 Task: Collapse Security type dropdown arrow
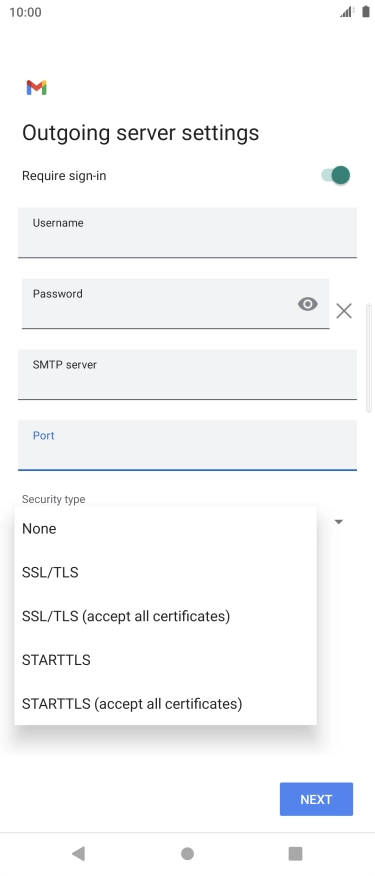338,522
